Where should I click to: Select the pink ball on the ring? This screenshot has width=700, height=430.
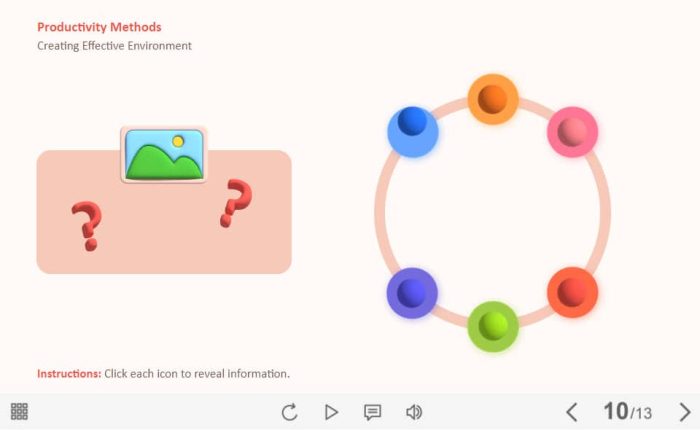pos(572,132)
